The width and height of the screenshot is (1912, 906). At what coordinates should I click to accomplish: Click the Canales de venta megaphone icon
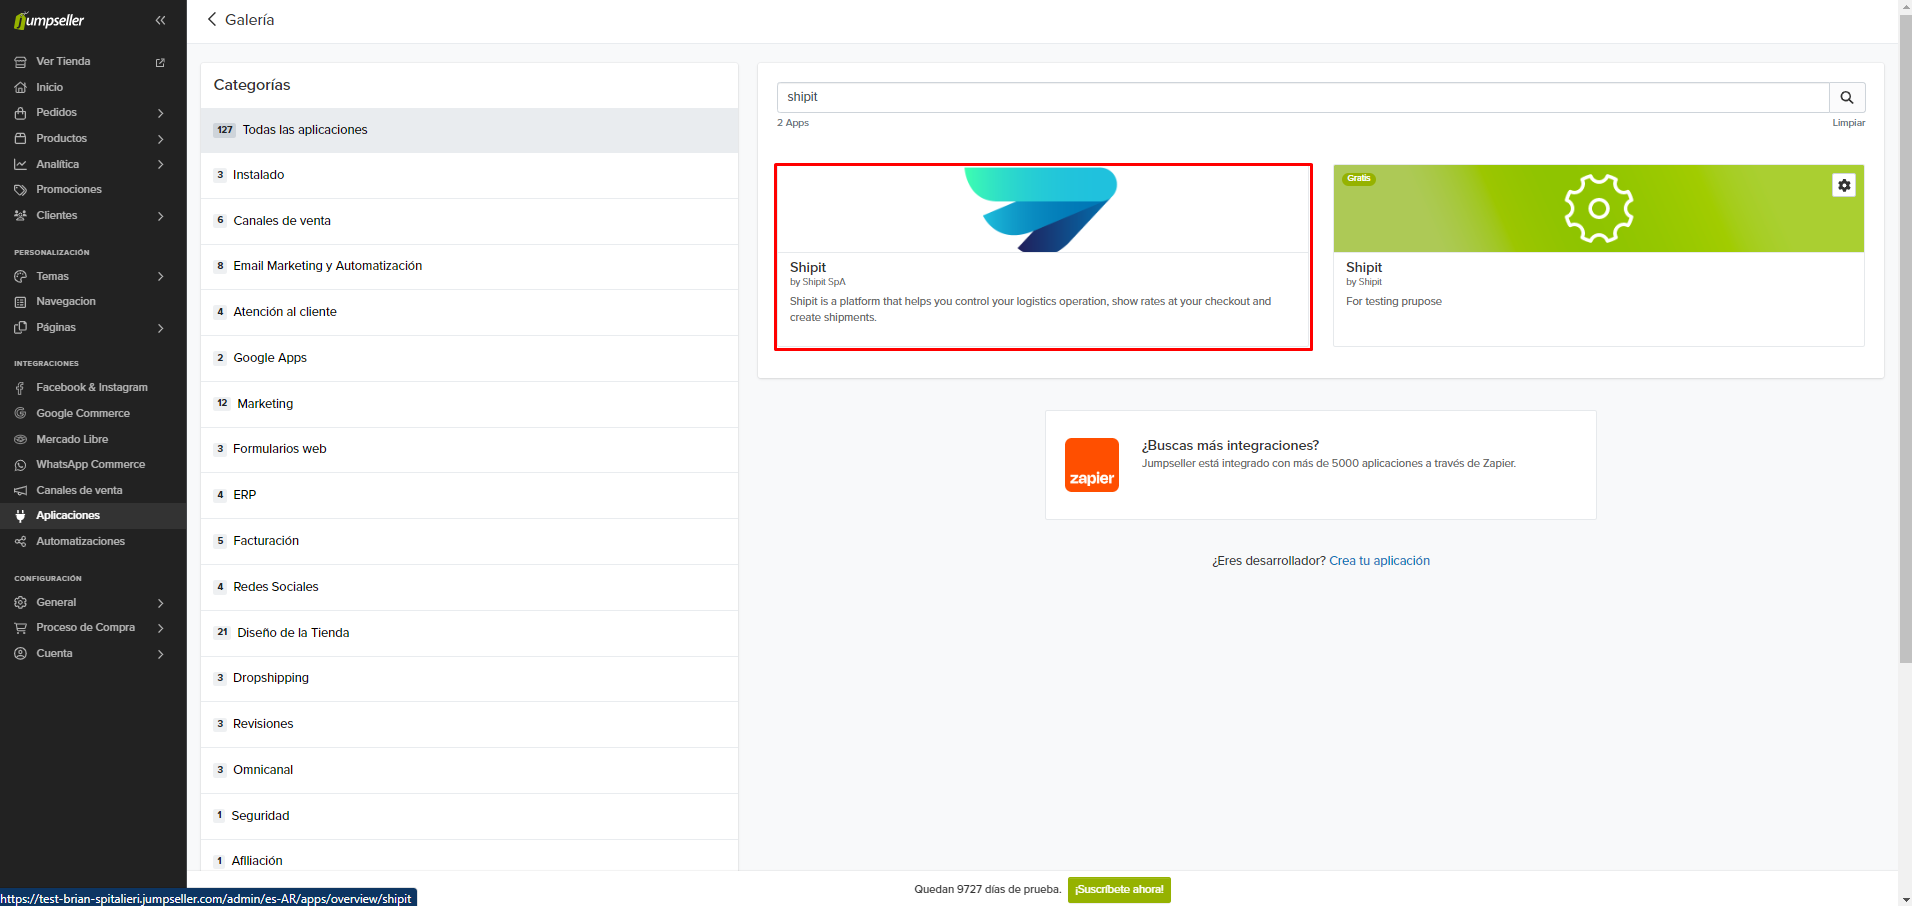click(20, 491)
